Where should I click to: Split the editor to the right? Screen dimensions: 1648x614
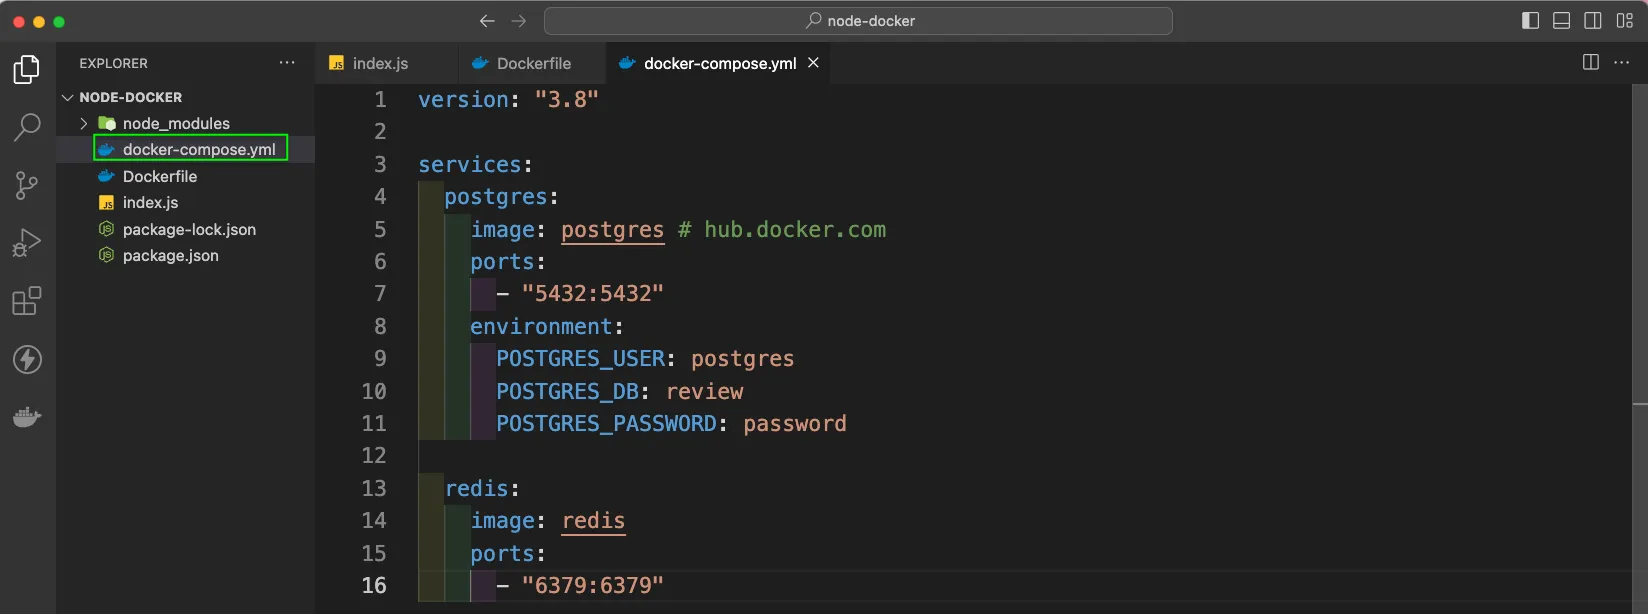click(1591, 62)
